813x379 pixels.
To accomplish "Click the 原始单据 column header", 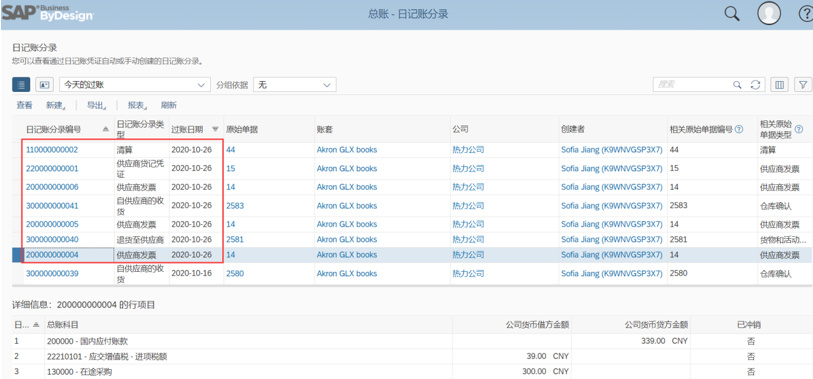I will [242, 129].
